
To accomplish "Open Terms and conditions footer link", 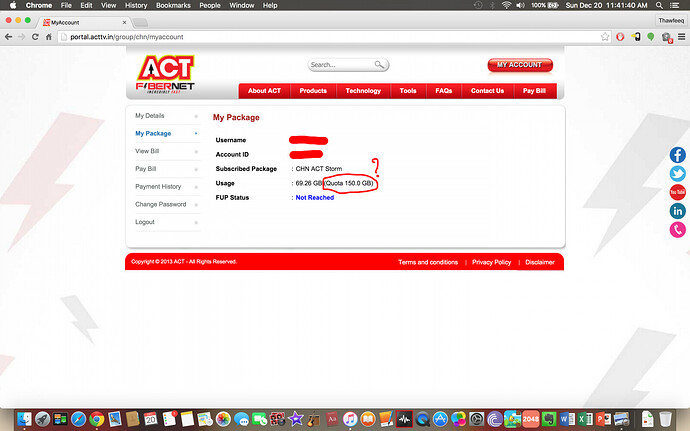I will pyautogui.click(x=428, y=262).
